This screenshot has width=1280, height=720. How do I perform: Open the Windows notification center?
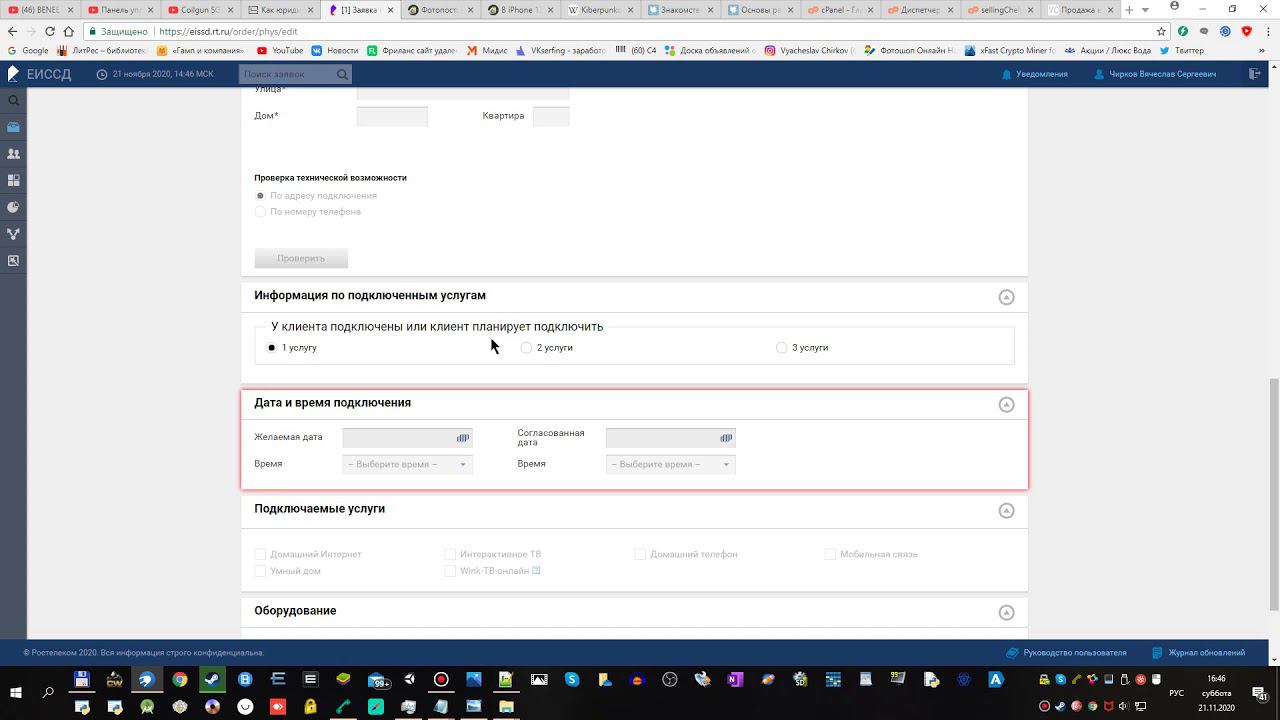click(1259, 693)
